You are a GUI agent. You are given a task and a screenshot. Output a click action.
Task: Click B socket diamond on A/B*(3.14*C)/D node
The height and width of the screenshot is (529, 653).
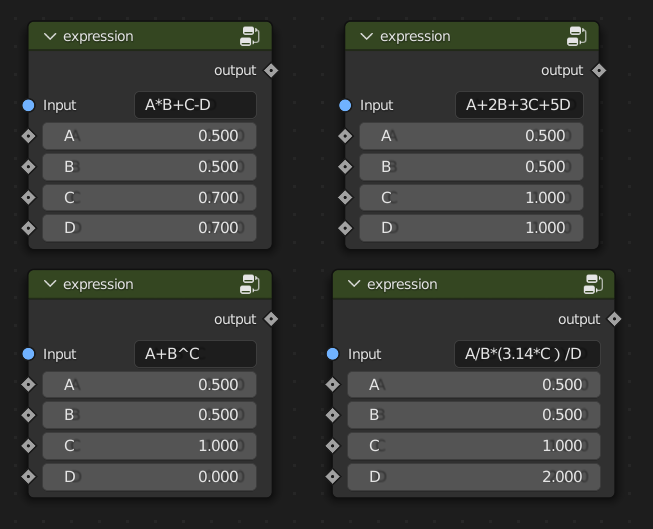coord(333,415)
